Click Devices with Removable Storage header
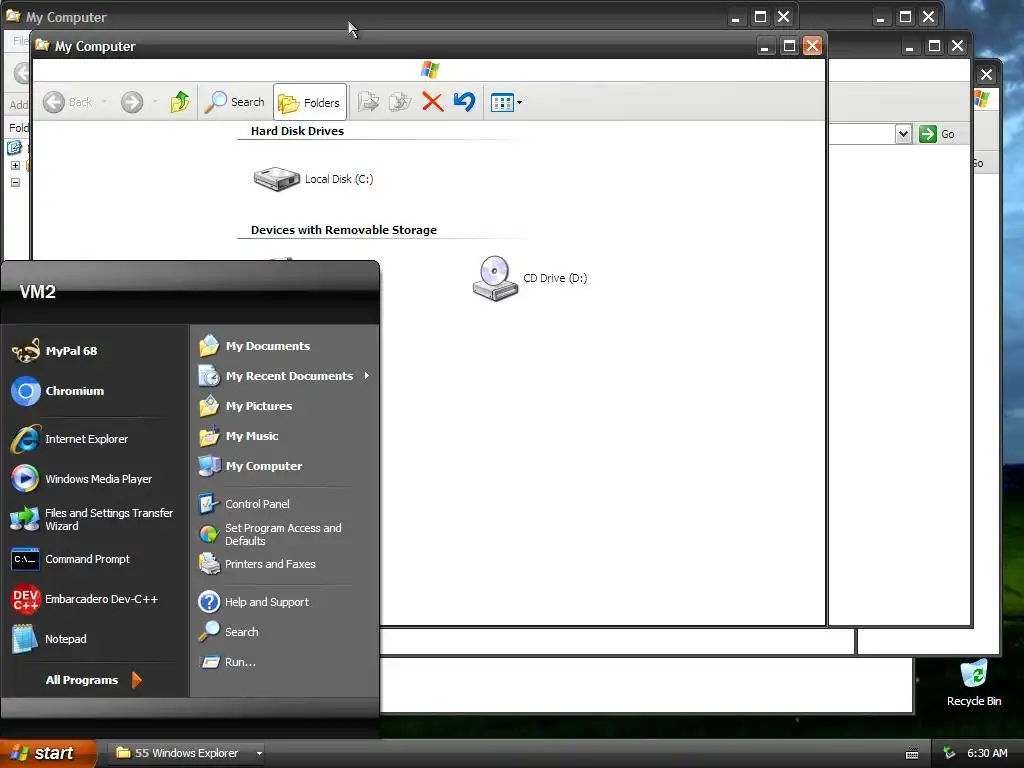The image size is (1024, 768). coord(344,230)
